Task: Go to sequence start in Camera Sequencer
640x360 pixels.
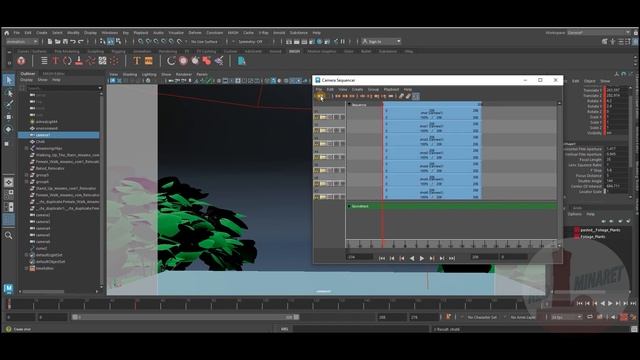Action: pyautogui.click(x=382, y=258)
